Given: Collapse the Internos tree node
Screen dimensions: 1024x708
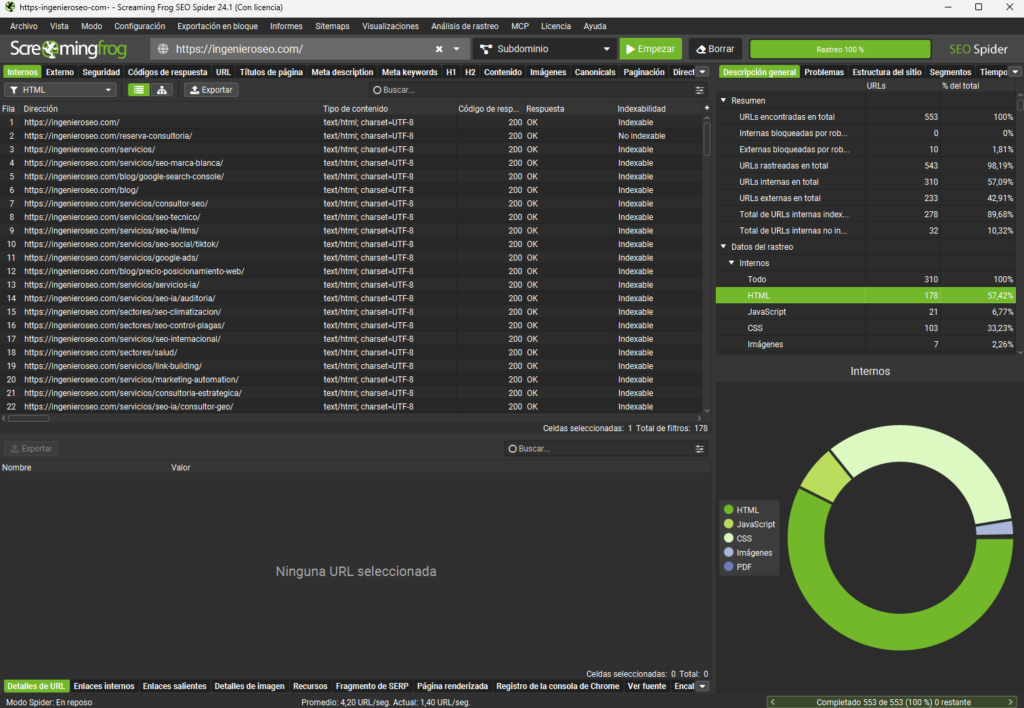Looking at the screenshot, I should tap(732, 263).
